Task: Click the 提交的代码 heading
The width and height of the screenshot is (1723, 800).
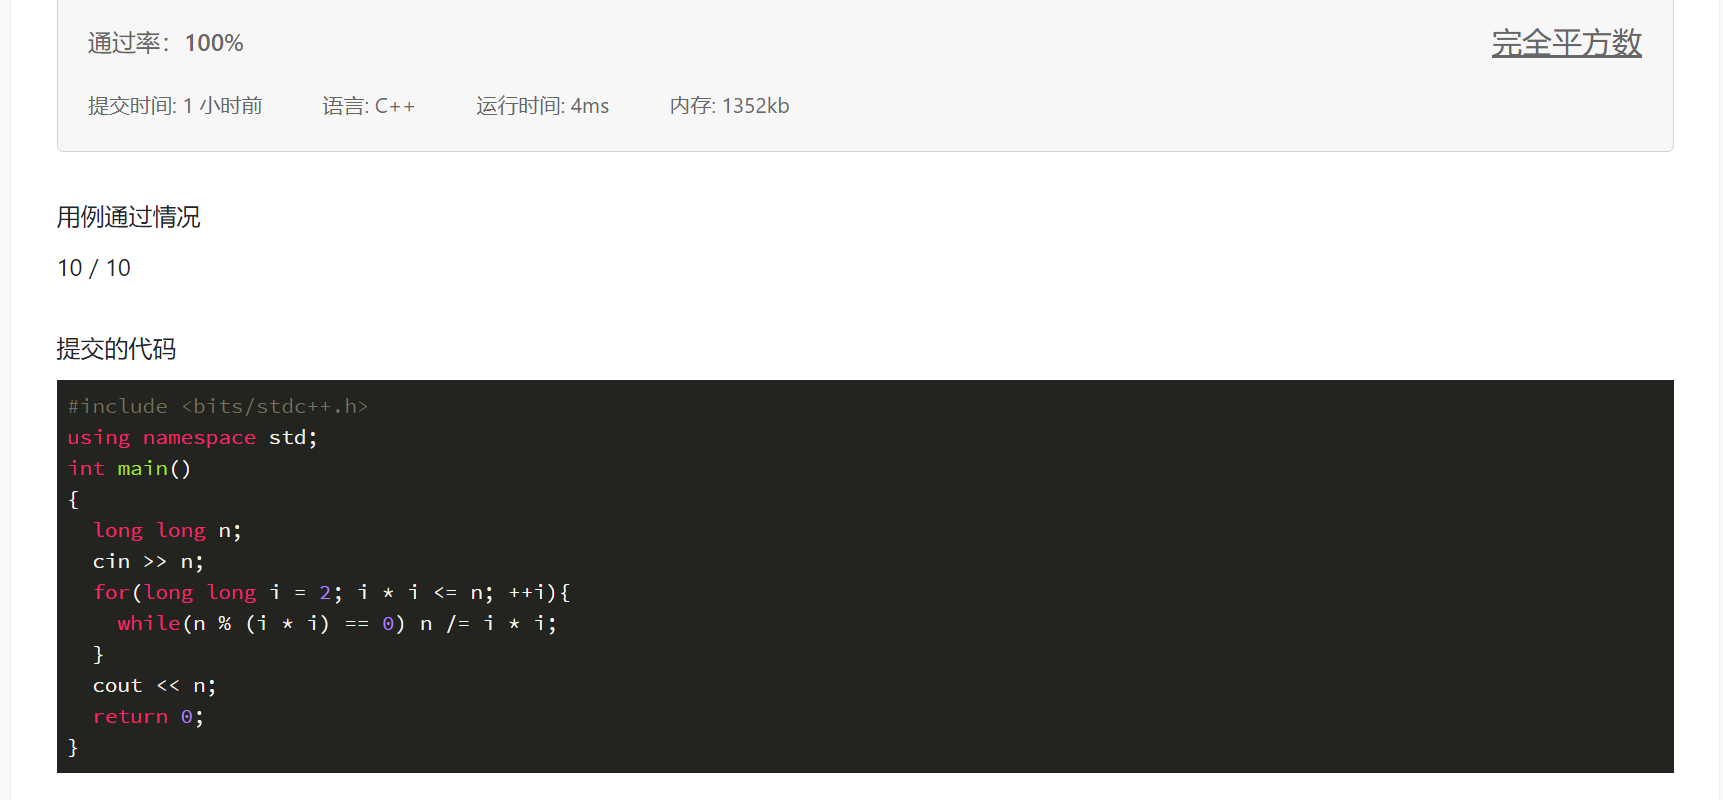Action: pos(116,349)
